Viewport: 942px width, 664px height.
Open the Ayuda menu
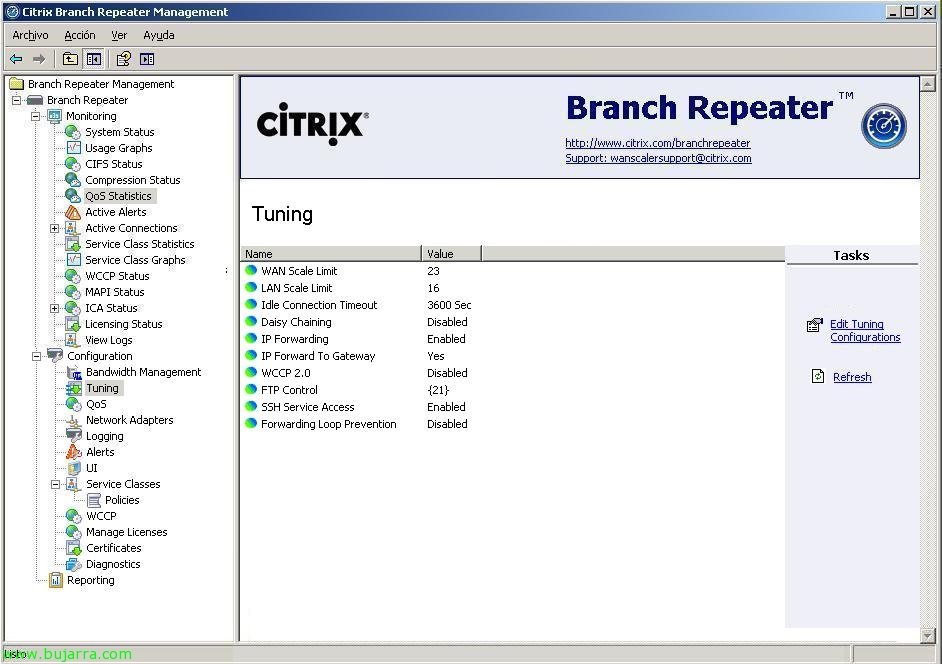159,35
